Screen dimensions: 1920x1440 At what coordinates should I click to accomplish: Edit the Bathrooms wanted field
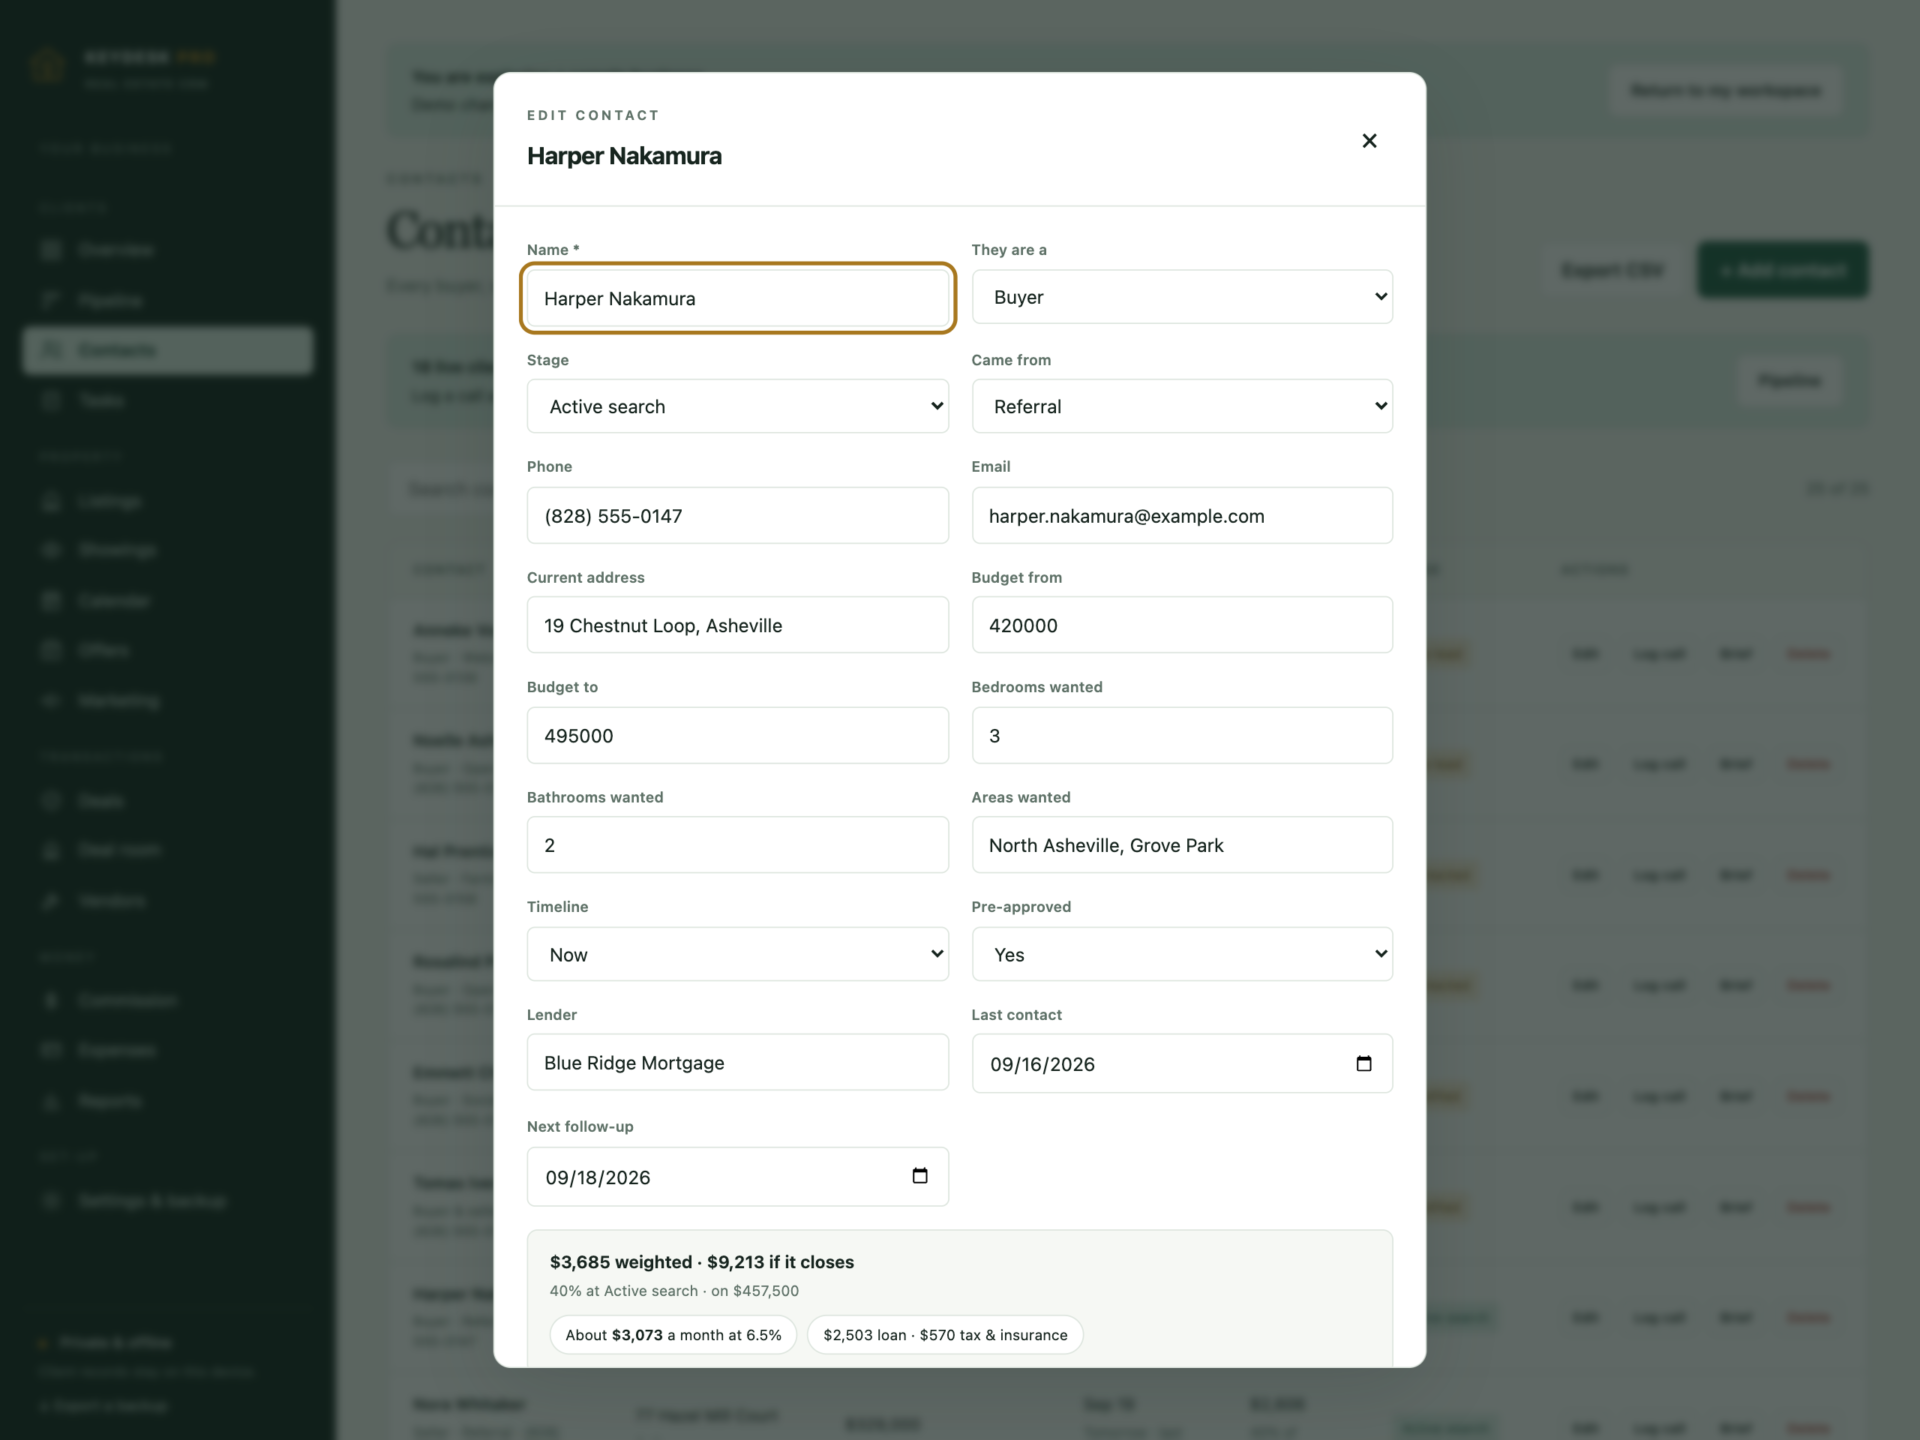[x=737, y=845]
